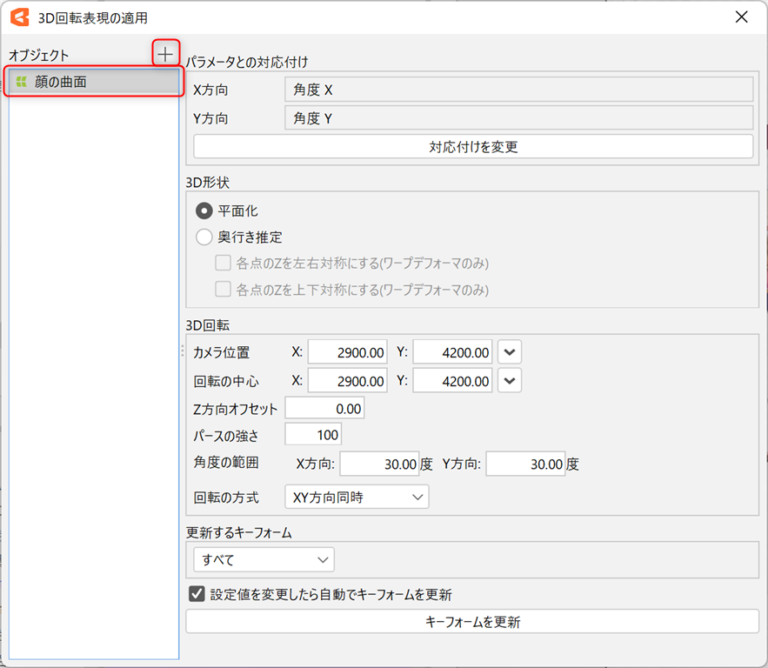Select the 顔の曲面 object in list
The height and width of the screenshot is (668, 768).
click(95, 81)
